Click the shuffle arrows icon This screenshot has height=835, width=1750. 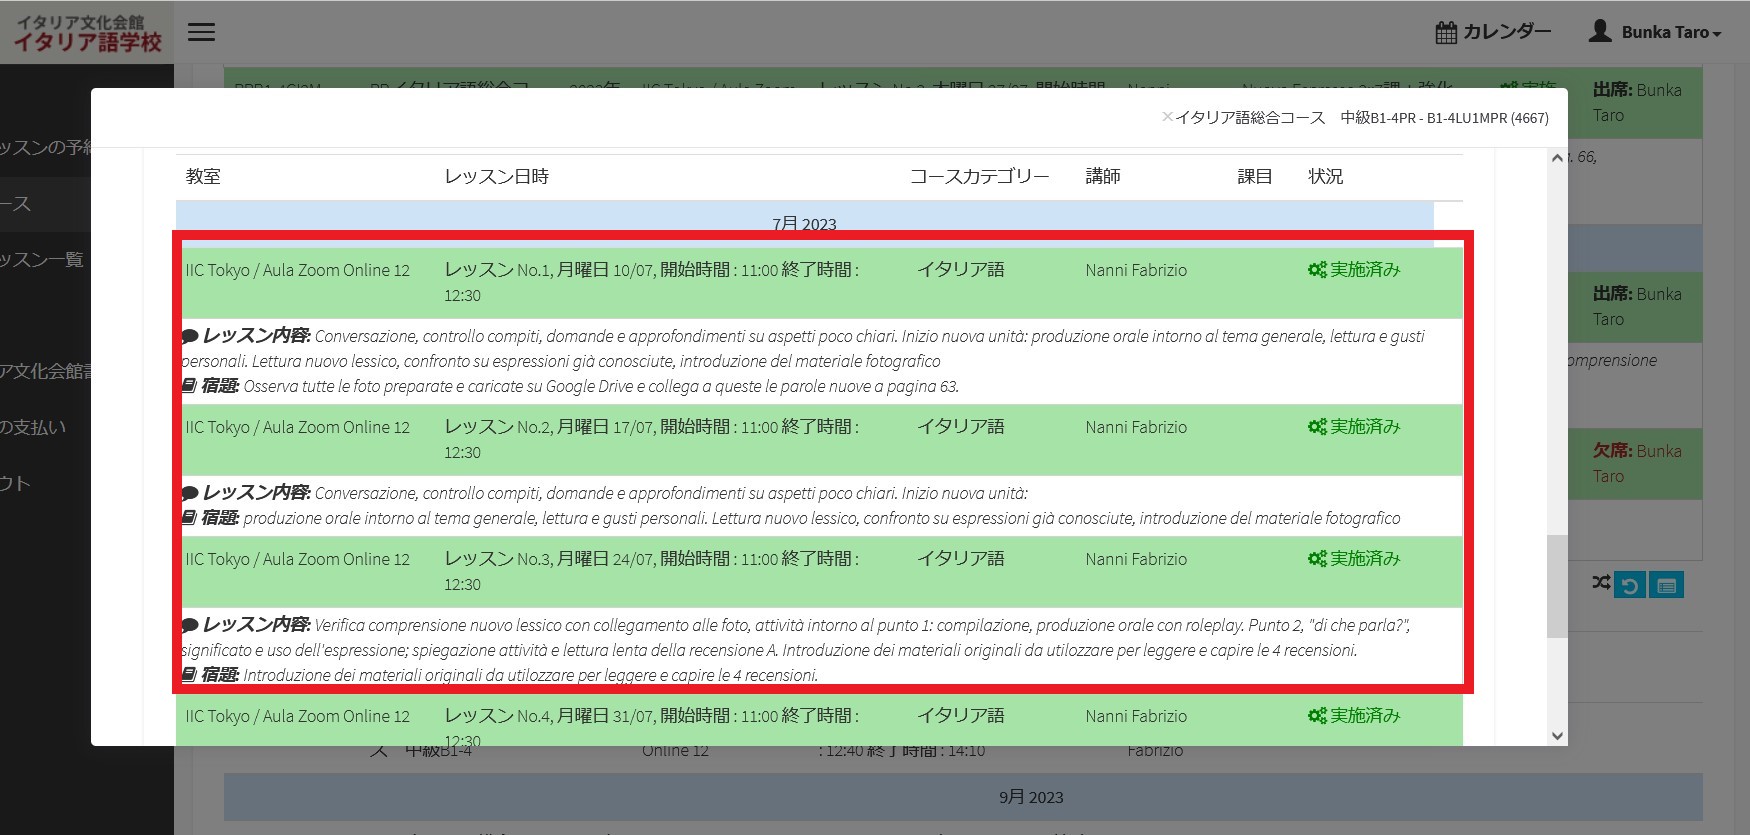1601,582
